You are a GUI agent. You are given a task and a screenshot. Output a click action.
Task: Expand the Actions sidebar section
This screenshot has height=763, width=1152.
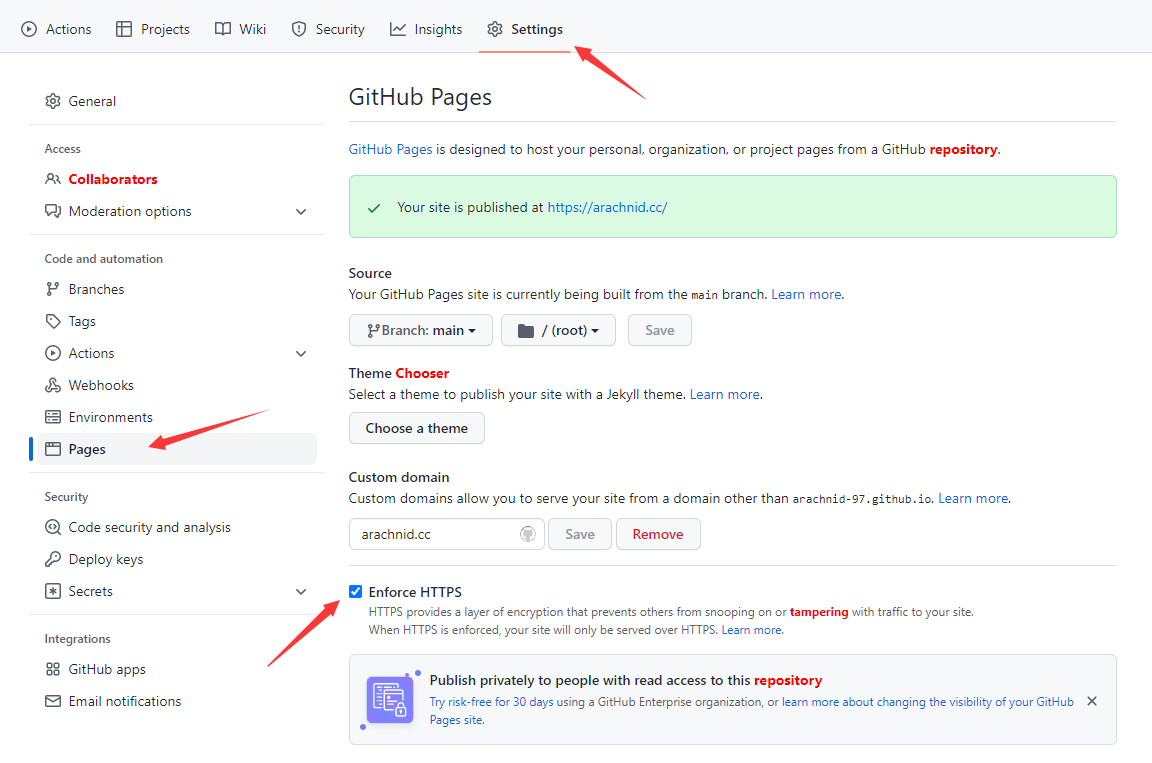(301, 353)
